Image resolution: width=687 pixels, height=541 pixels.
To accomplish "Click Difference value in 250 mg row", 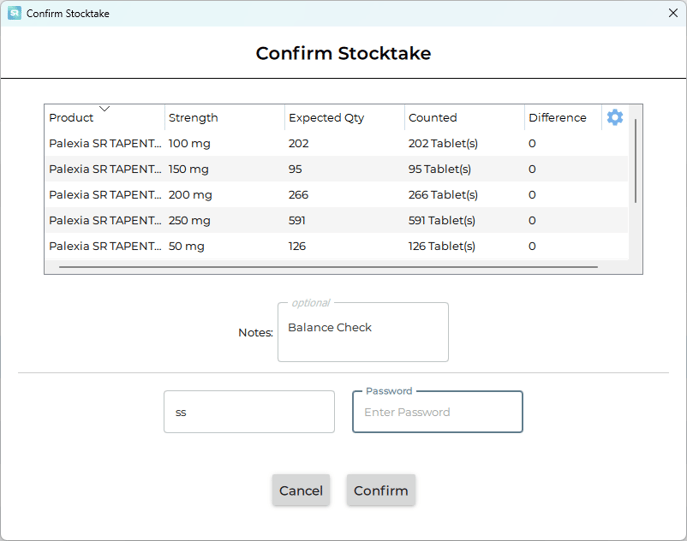I will 532,220.
